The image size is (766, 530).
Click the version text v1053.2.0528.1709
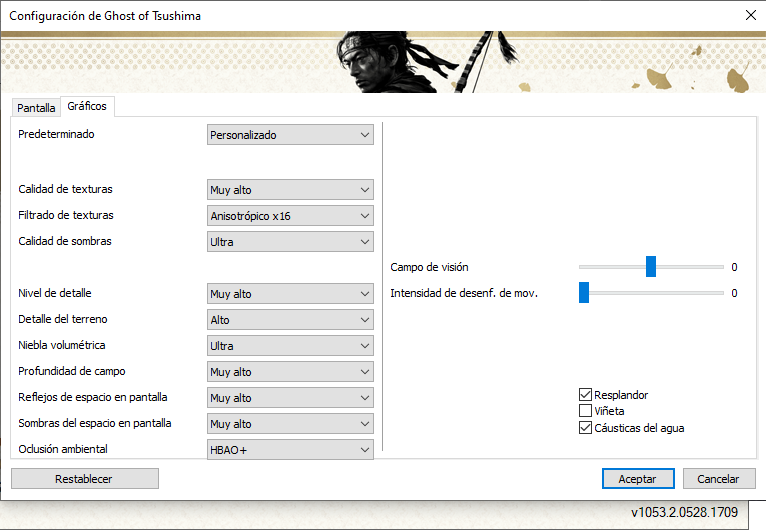684,512
